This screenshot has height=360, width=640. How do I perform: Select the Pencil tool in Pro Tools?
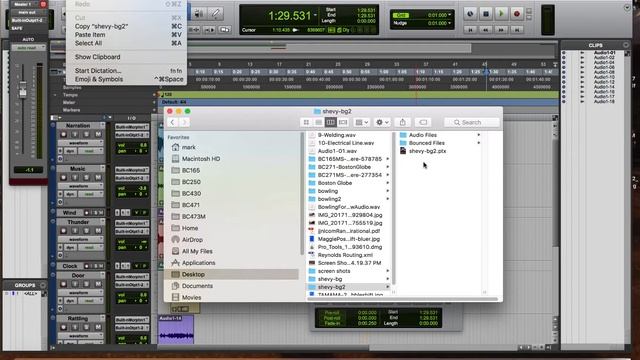click(x=216, y=13)
